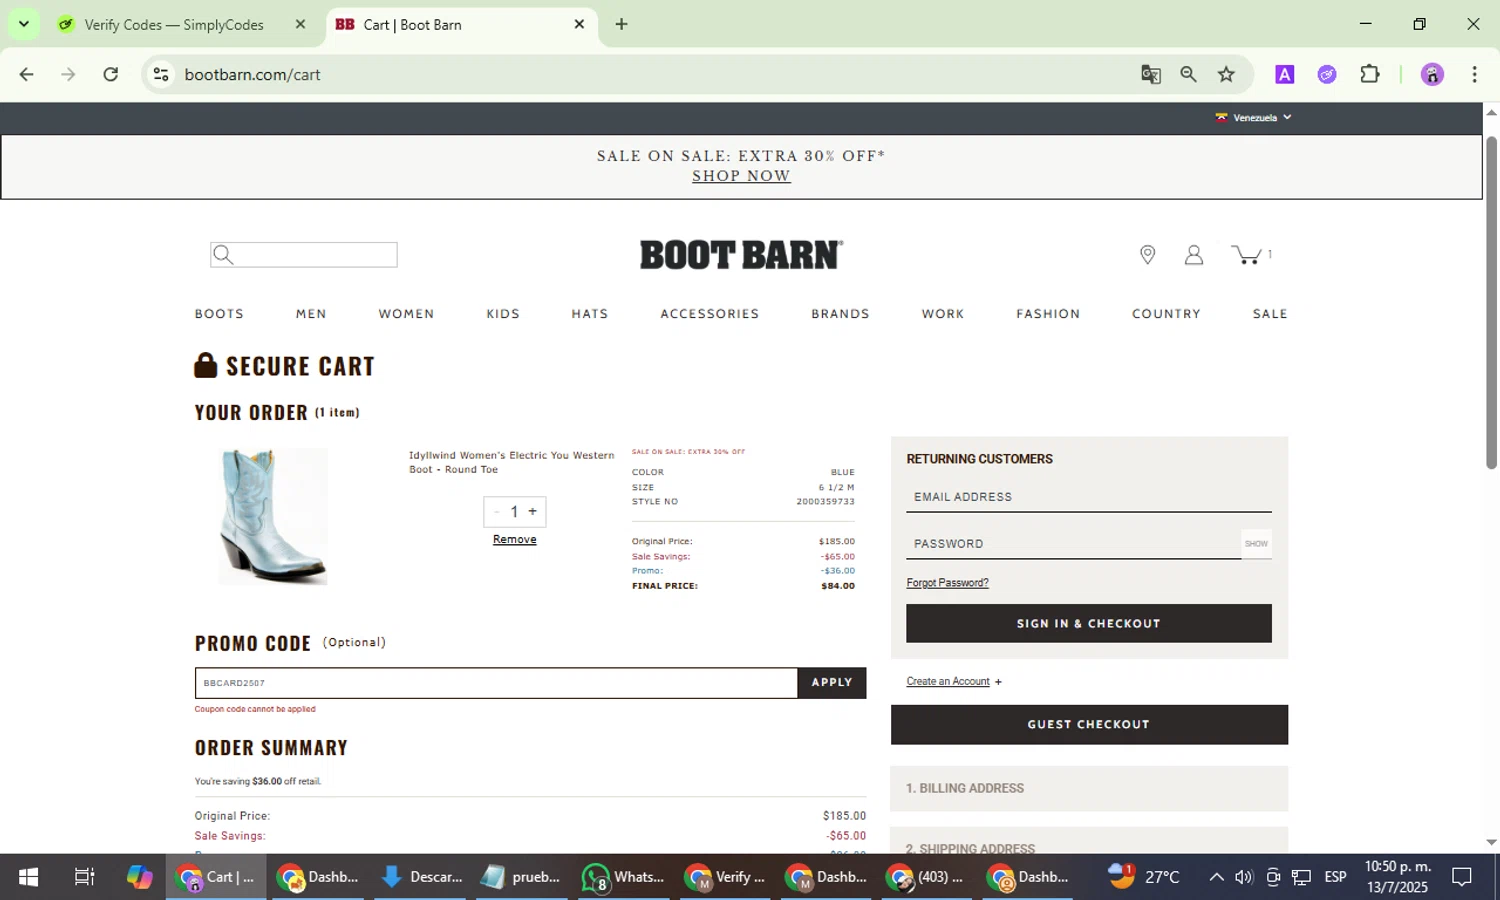Decrease item quantity with minus button

[x=496, y=512]
